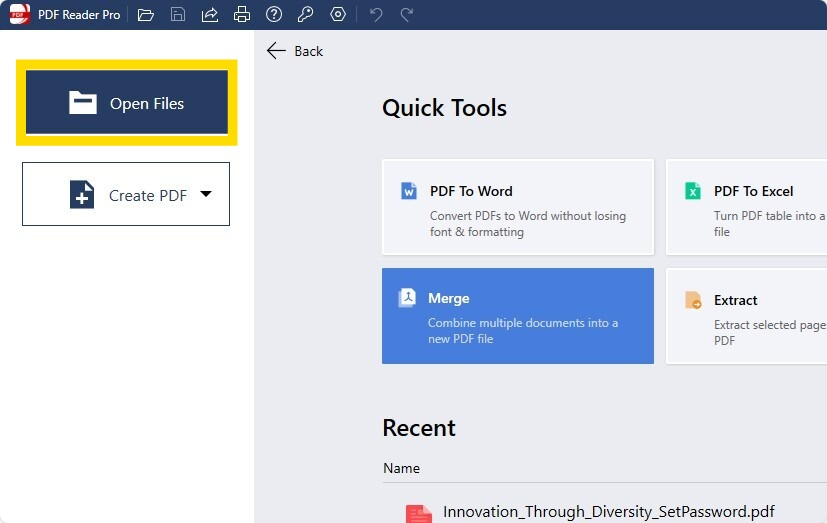Click the Name column header in Recent
The image size is (827, 523).
point(401,468)
